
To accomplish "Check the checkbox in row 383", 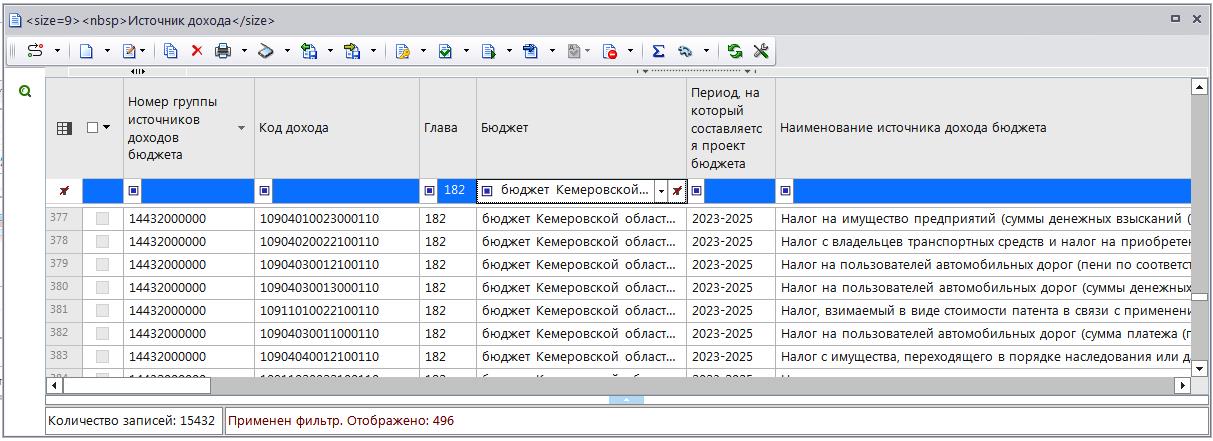I will point(102,356).
